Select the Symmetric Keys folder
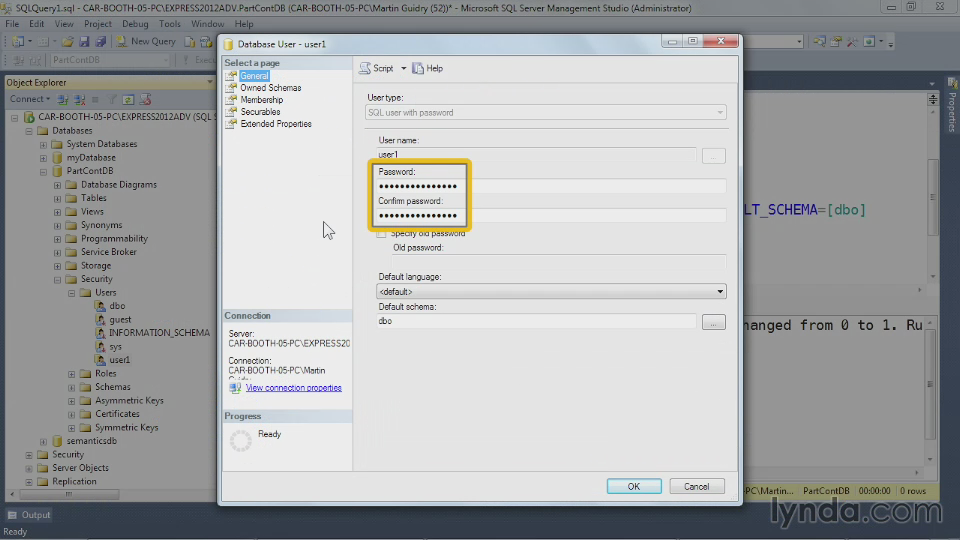Viewport: 960px width, 540px height. pos(127,427)
